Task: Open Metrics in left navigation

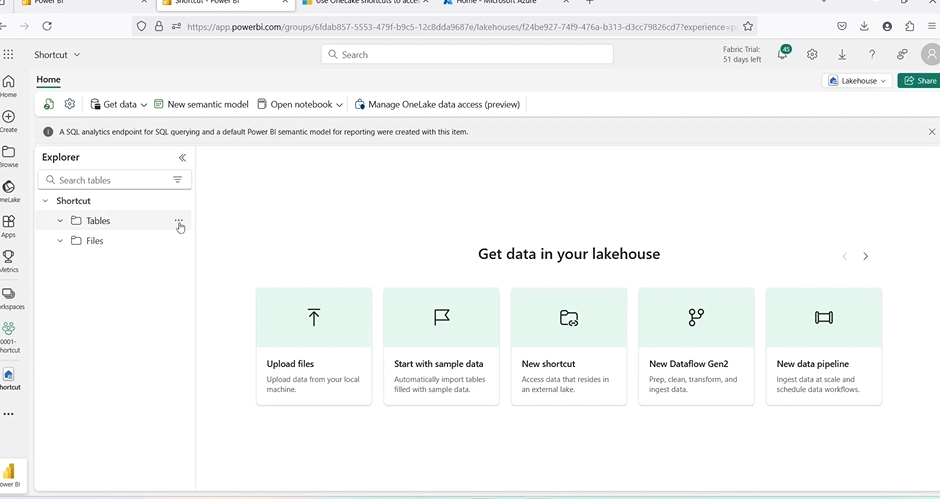Action: (8, 261)
